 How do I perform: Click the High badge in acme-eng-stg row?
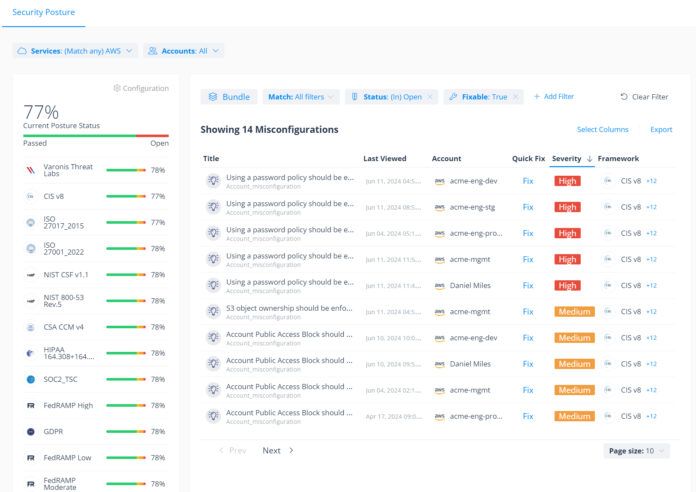pyautogui.click(x=567, y=207)
